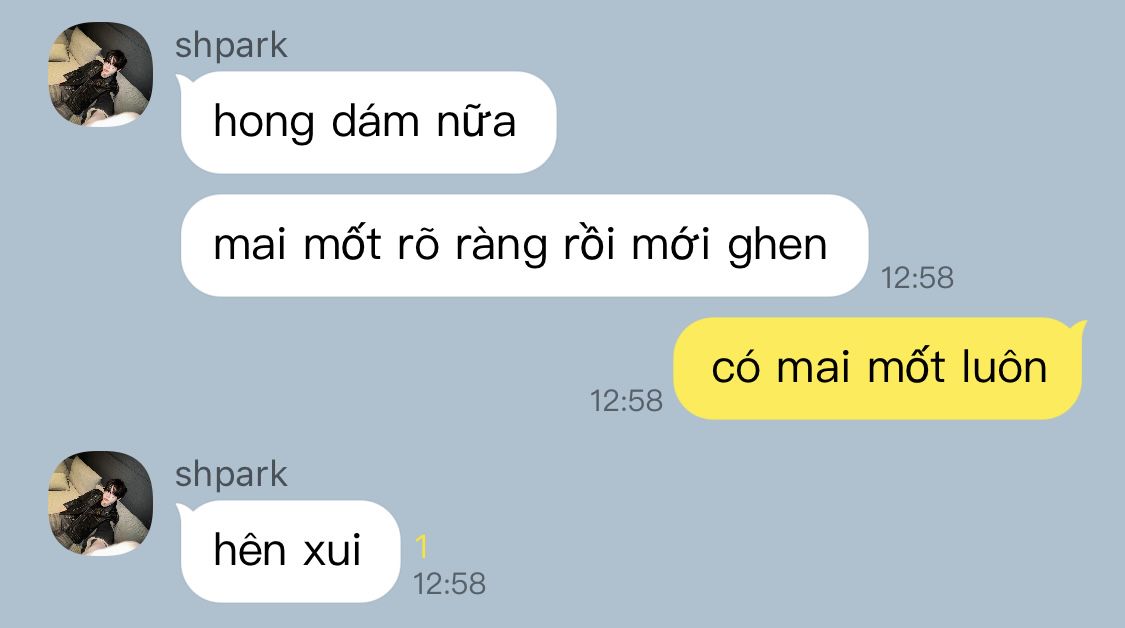1125x628 pixels.
Task: Select the "mai mốt rõ ràng rồi mới ghen" bubble
Action: pyautogui.click(x=524, y=245)
